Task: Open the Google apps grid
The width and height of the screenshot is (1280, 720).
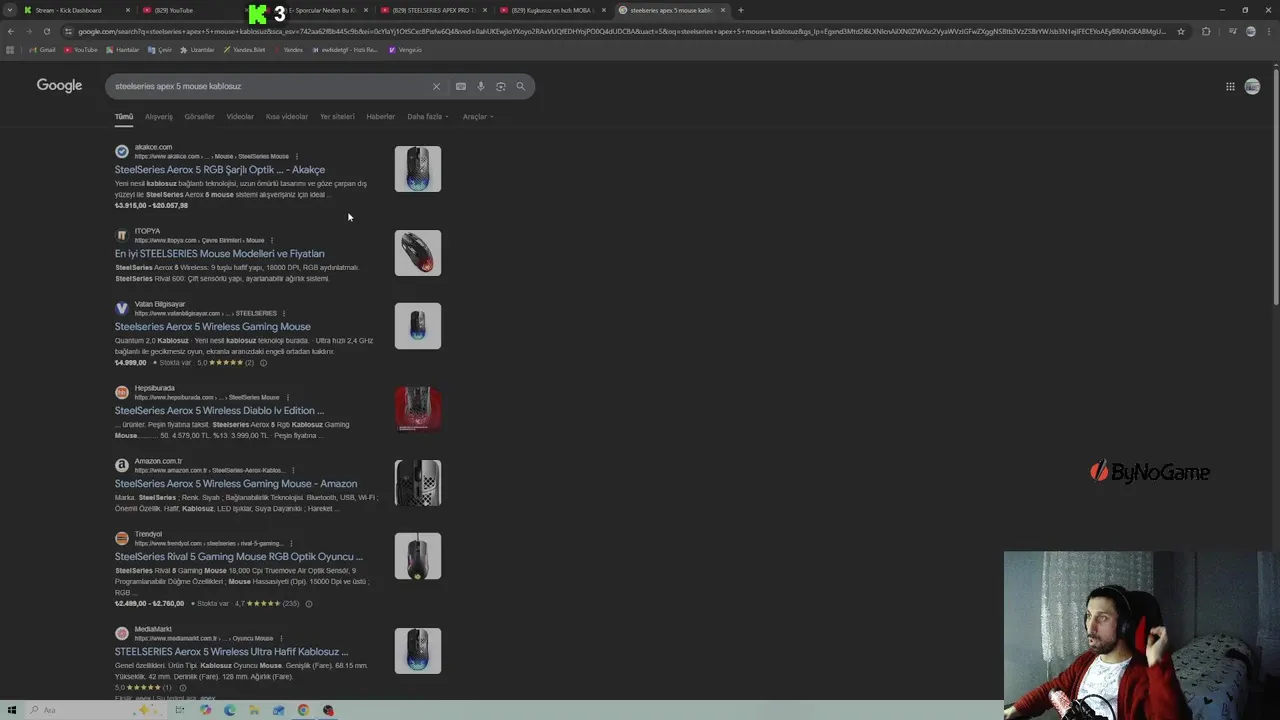Action: [x=1230, y=86]
